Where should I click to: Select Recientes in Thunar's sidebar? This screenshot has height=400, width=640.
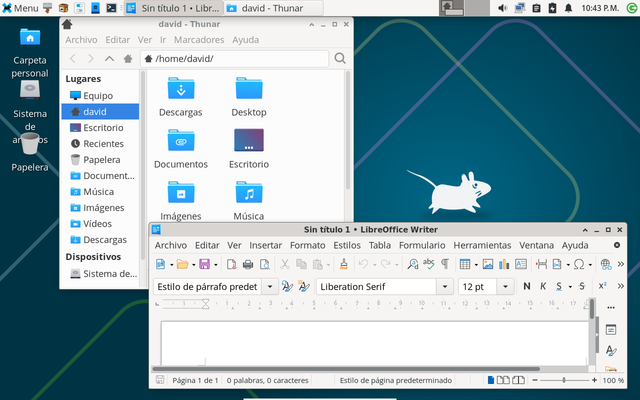coord(100,144)
